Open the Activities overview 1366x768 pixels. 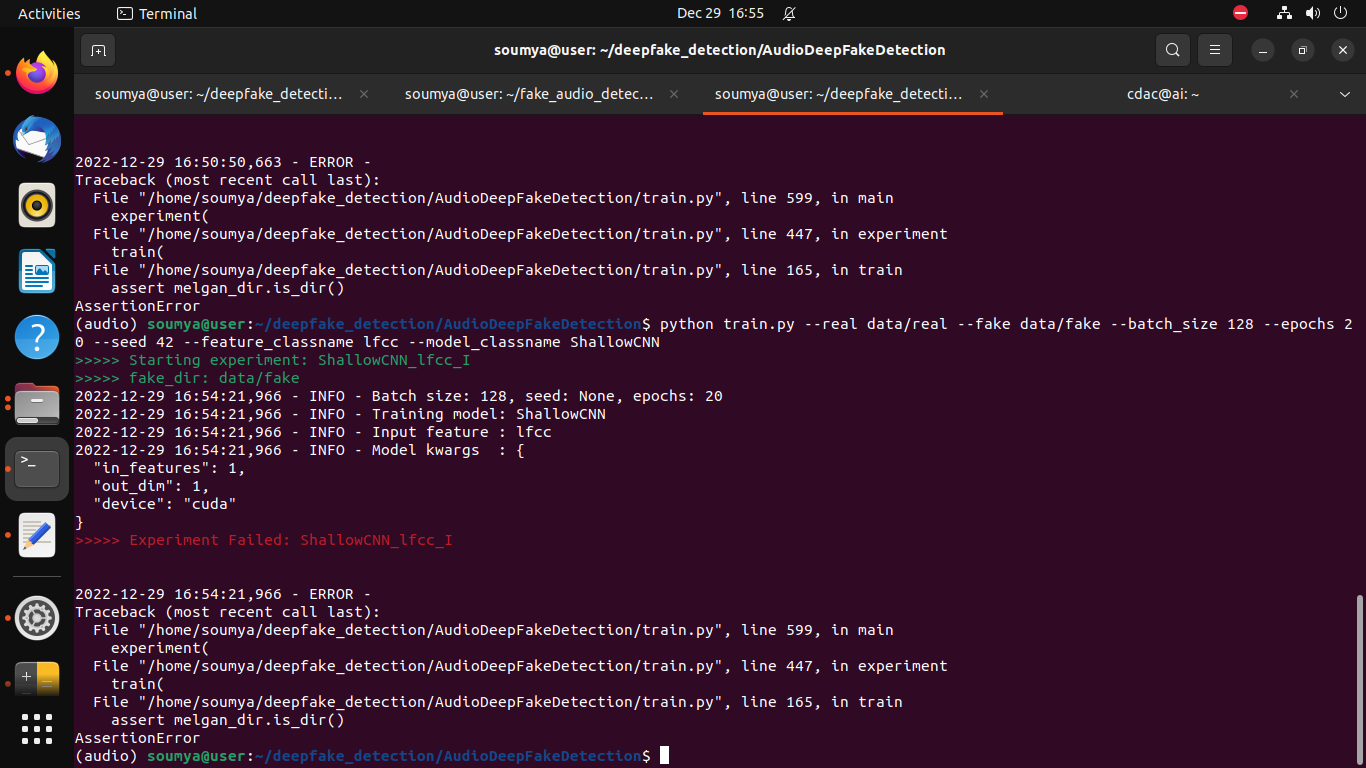(49, 13)
